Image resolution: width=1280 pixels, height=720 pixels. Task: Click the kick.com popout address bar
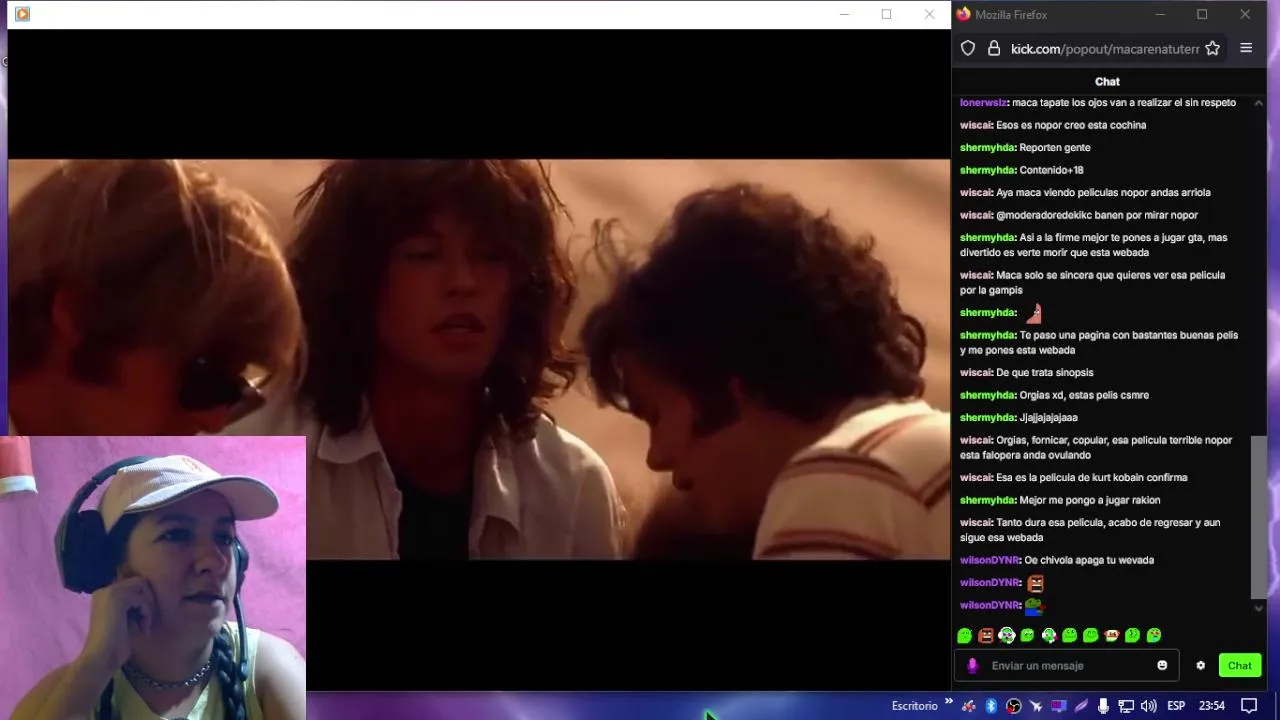(1105, 48)
